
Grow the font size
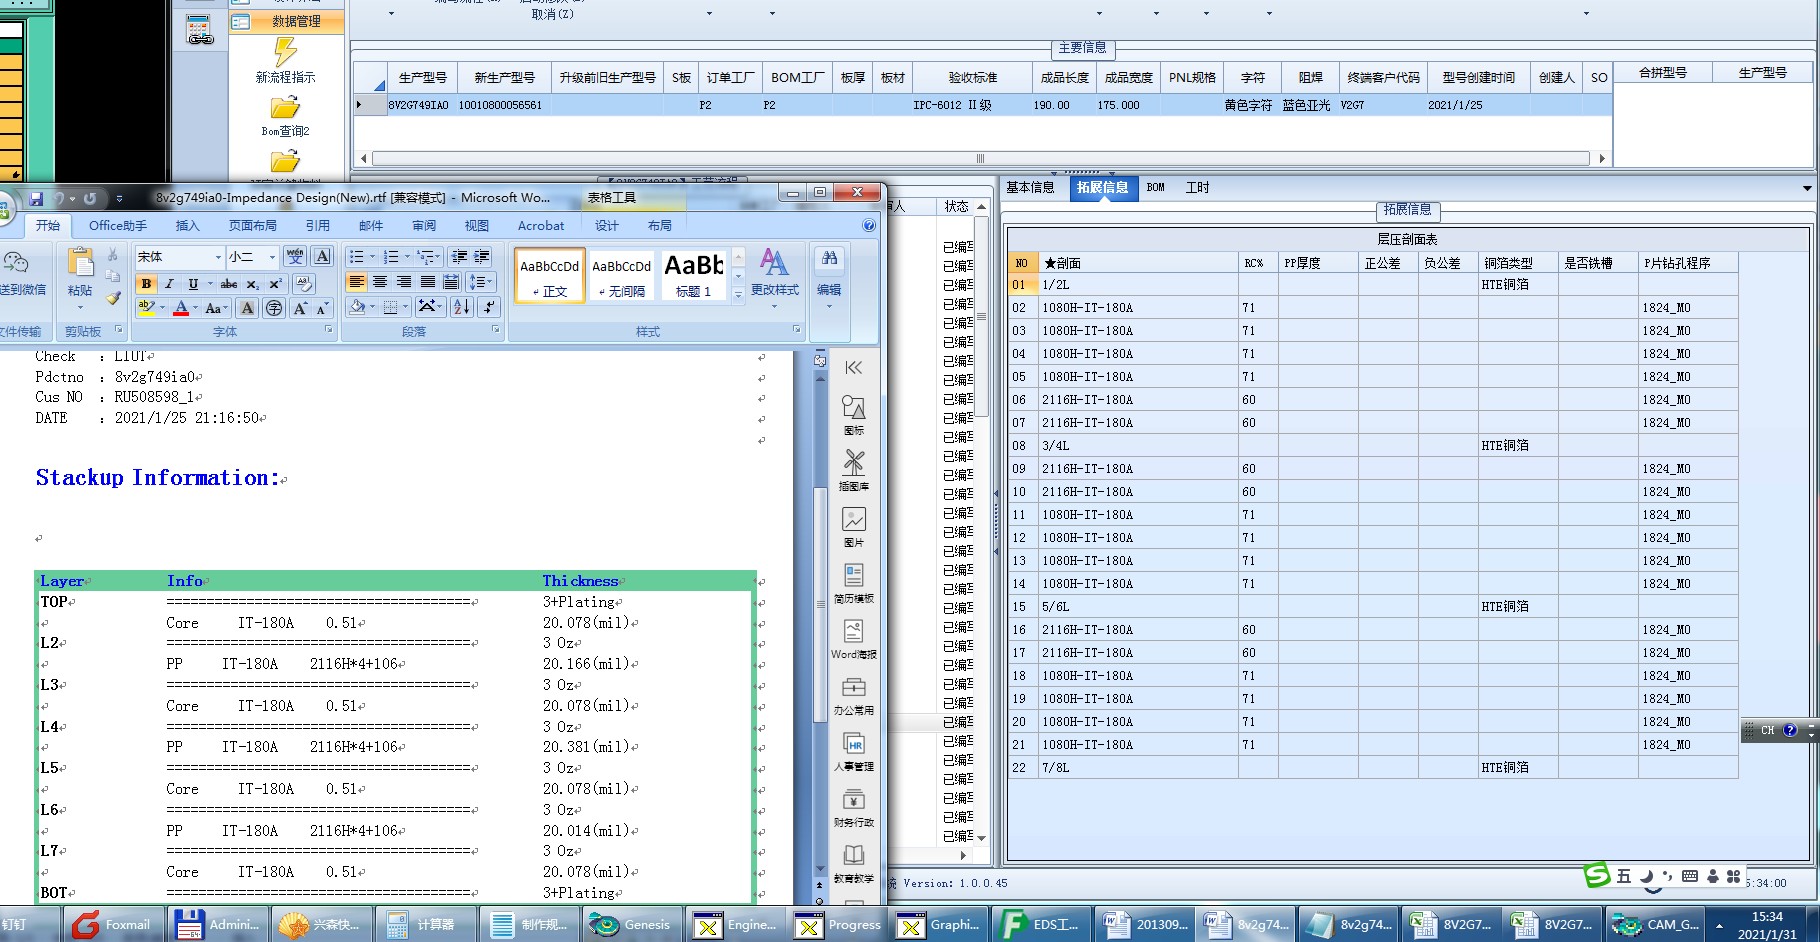(300, 308)
